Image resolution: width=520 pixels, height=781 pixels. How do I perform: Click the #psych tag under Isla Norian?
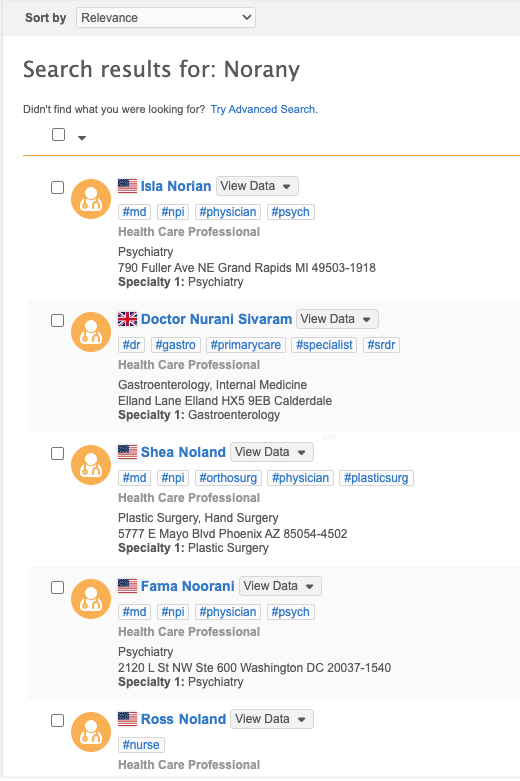tap(291, 212)
